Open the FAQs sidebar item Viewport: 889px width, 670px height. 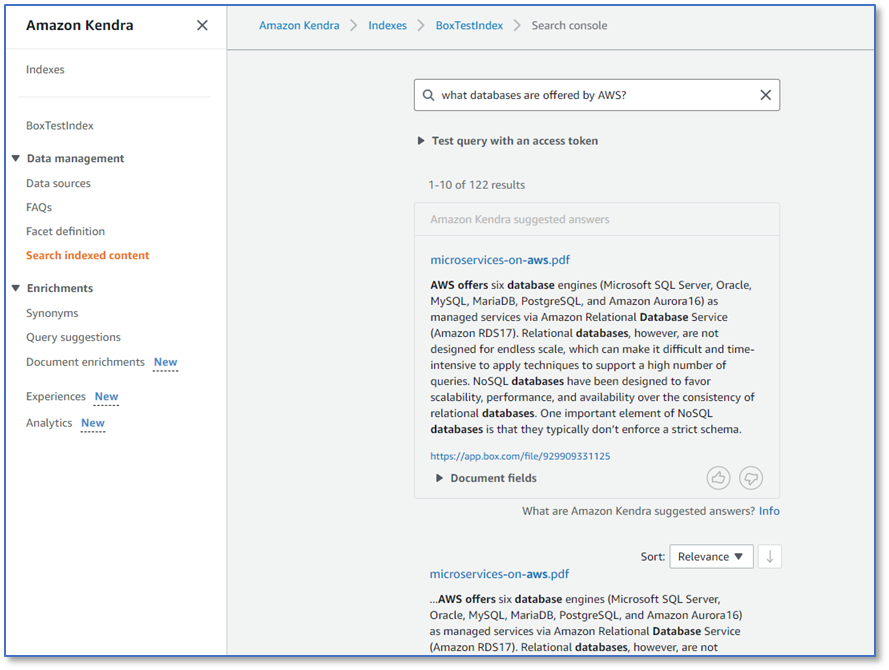39,207
